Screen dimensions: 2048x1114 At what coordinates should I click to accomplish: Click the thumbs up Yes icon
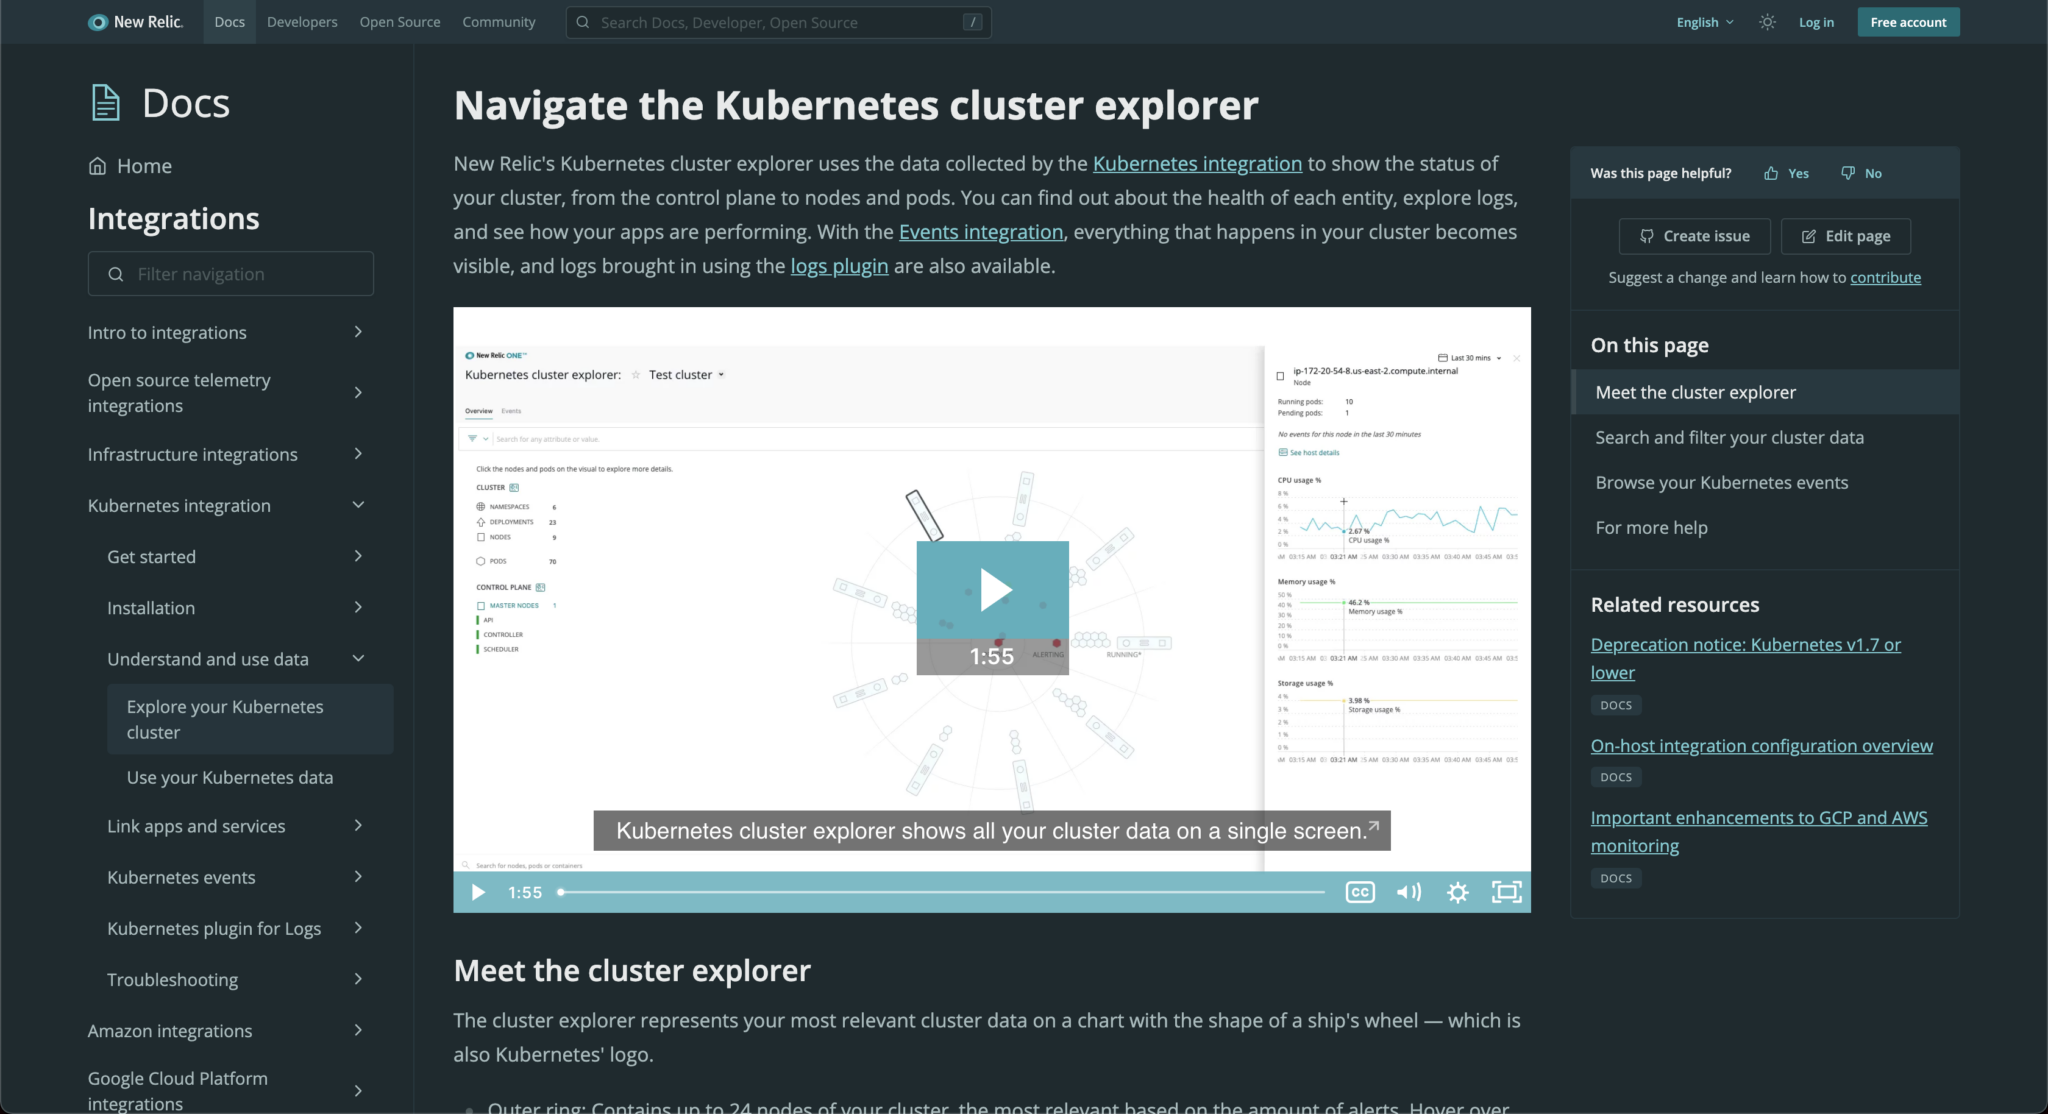(1771, 173)
